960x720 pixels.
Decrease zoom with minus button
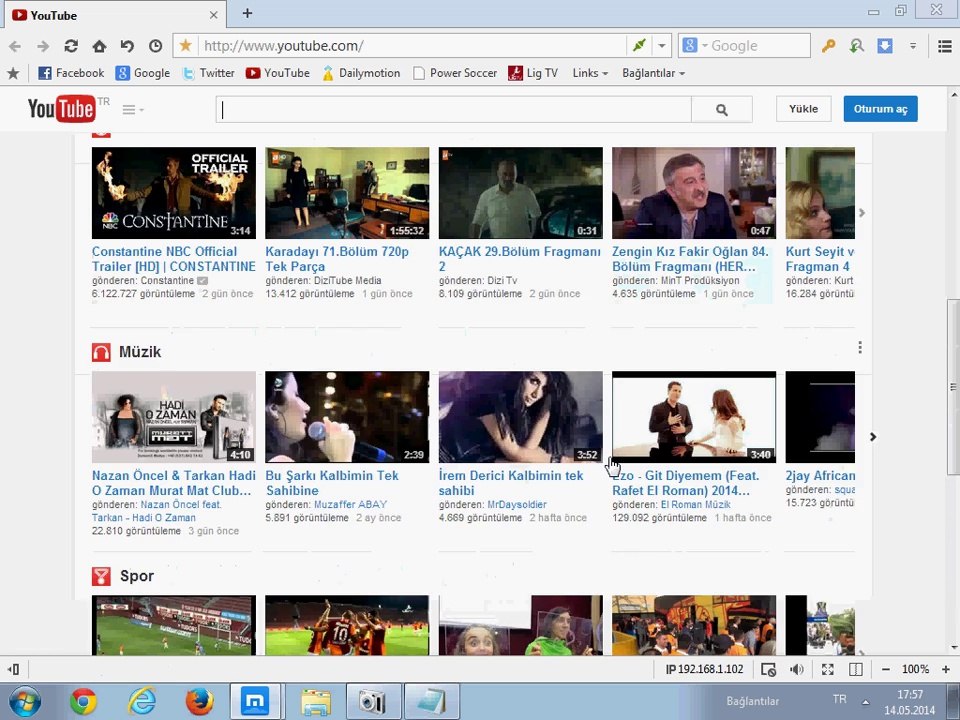click(x=885, y=669)
